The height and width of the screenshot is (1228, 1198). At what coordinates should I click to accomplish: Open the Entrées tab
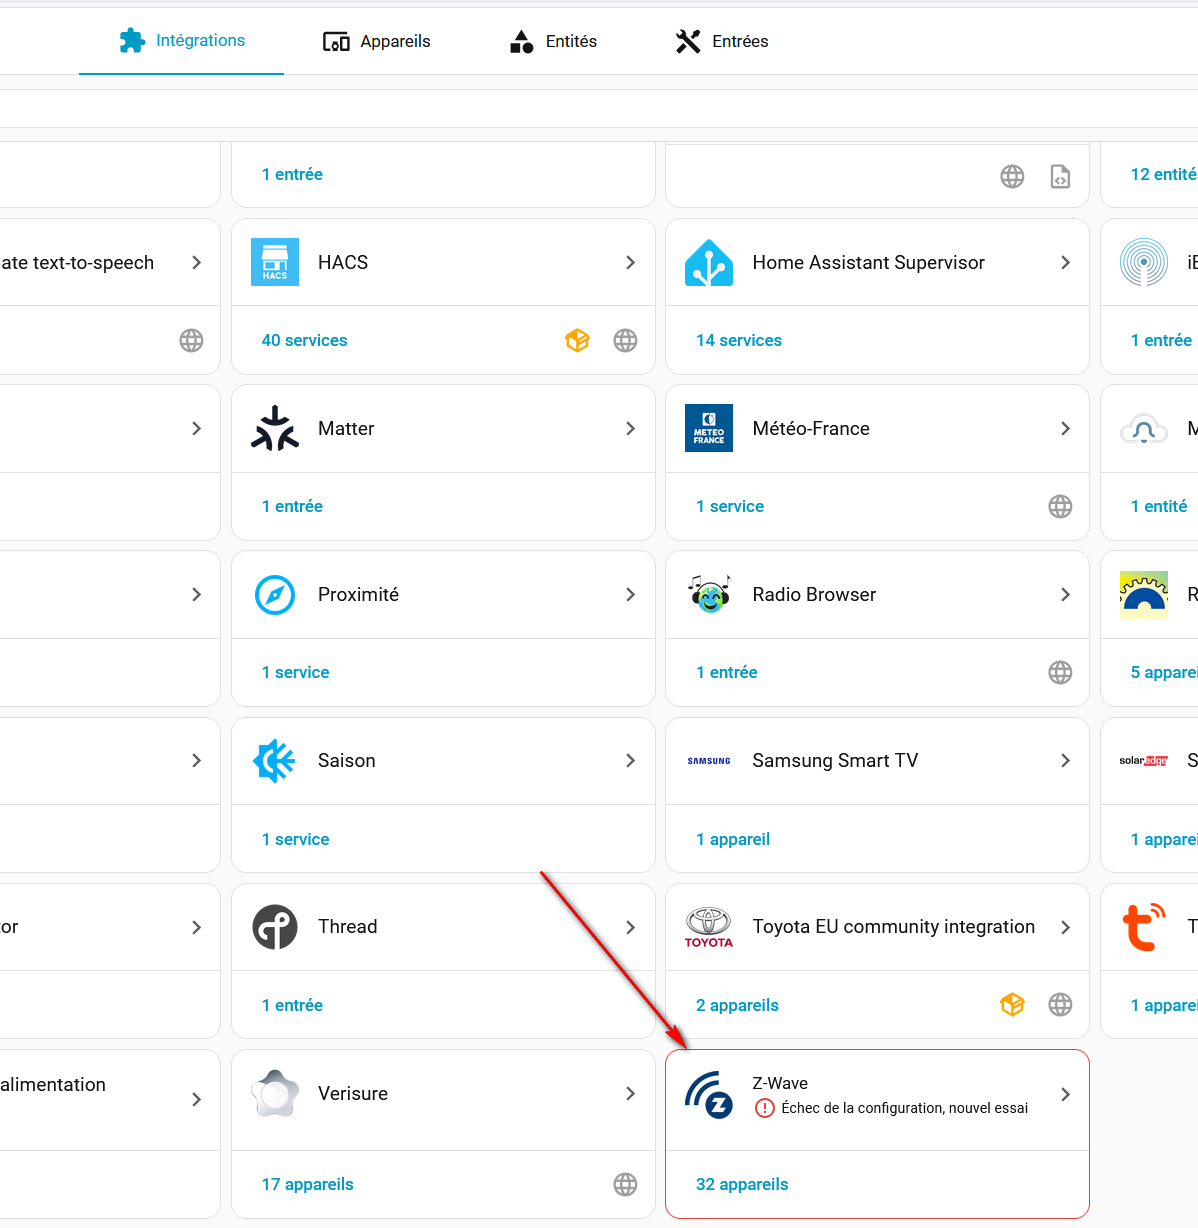tap(722, 41)
